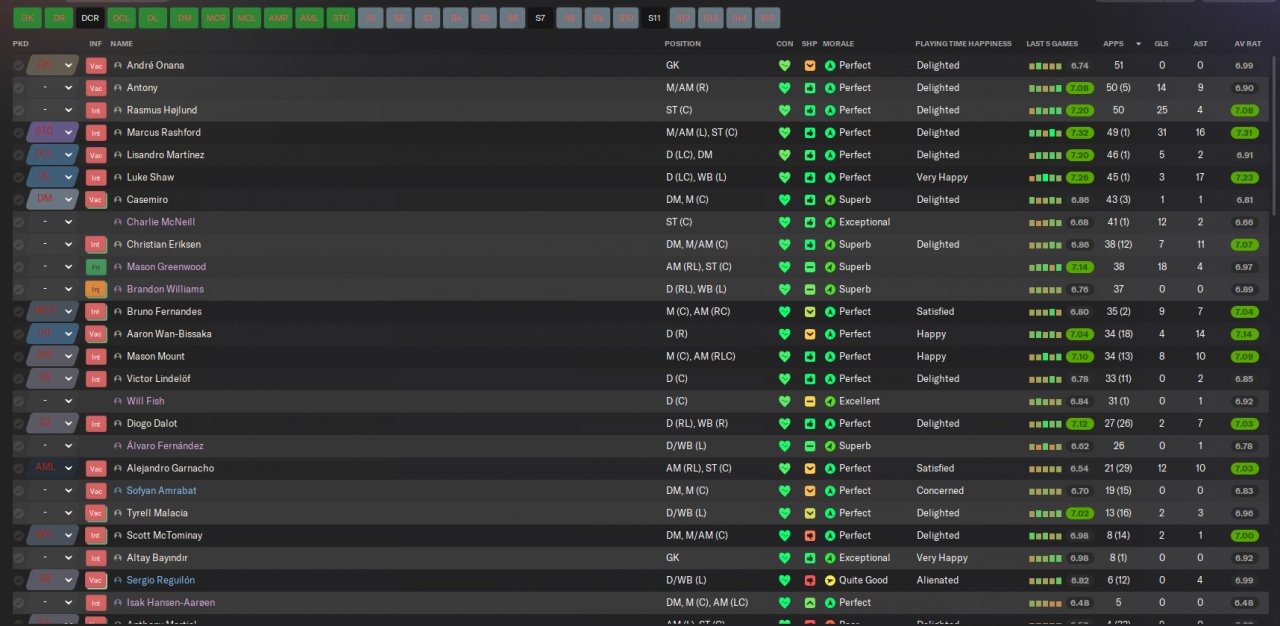Click Luke Shaw's last 5 games form bars
The image size is (1280, 626).
coord(1046,177)
